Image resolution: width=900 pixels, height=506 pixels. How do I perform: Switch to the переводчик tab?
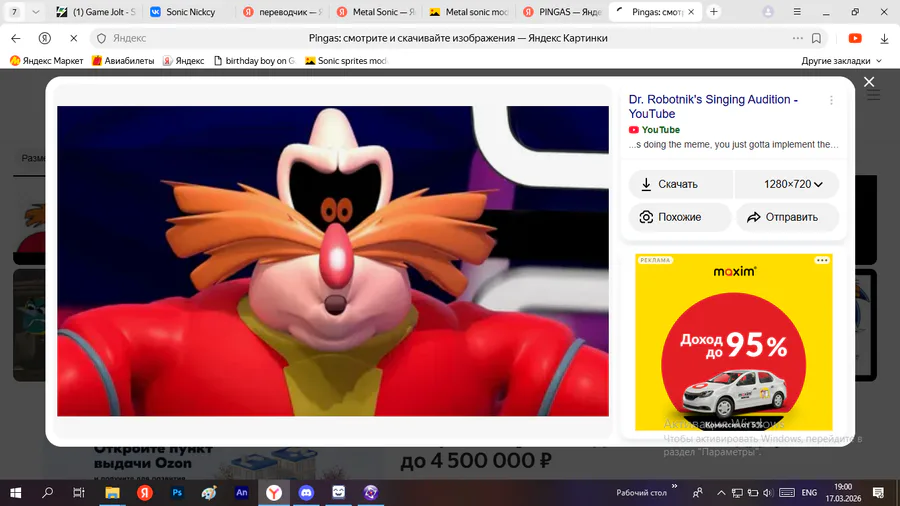pos(282,11)
